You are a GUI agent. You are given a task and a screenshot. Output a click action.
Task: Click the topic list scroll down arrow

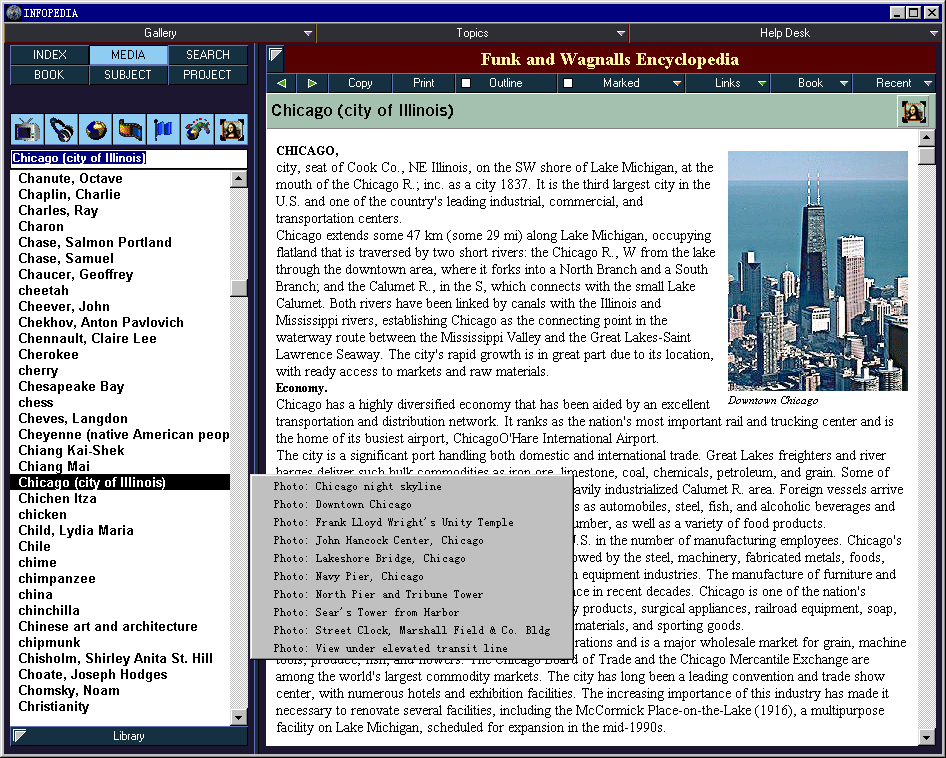pos(239,717)
